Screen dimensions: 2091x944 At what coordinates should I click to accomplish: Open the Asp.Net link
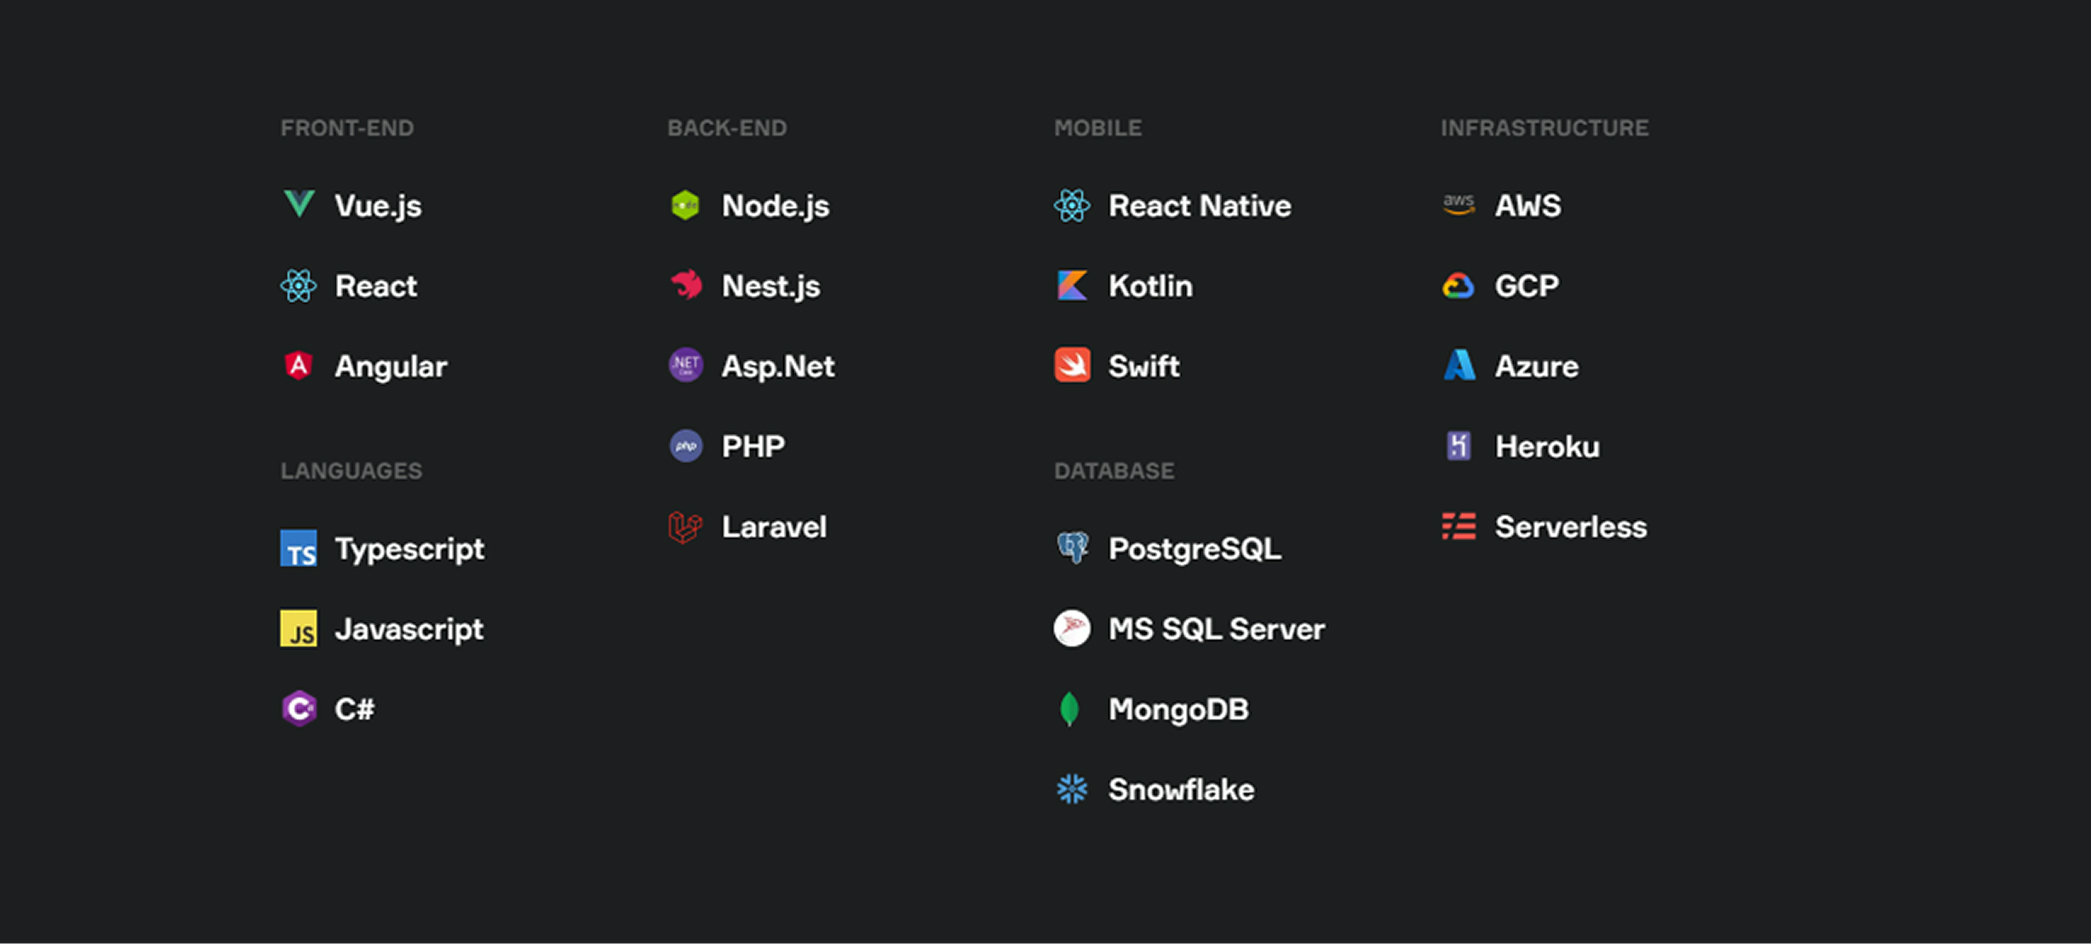[778, 366]
